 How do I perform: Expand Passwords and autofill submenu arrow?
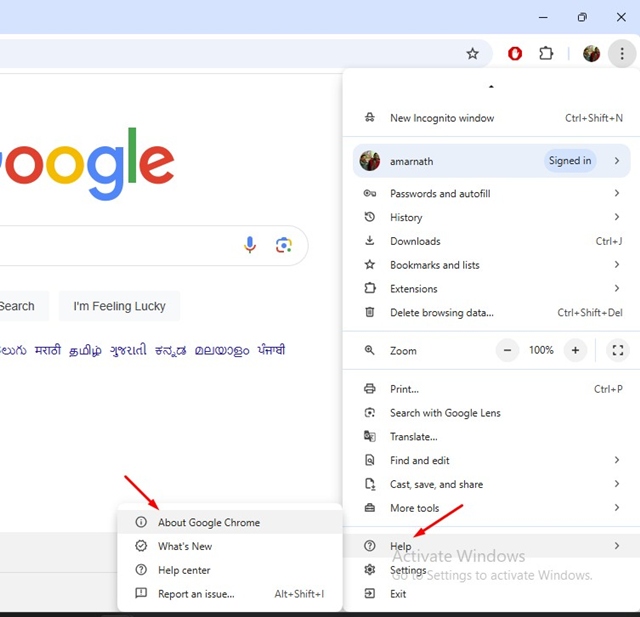click(617, 193)
